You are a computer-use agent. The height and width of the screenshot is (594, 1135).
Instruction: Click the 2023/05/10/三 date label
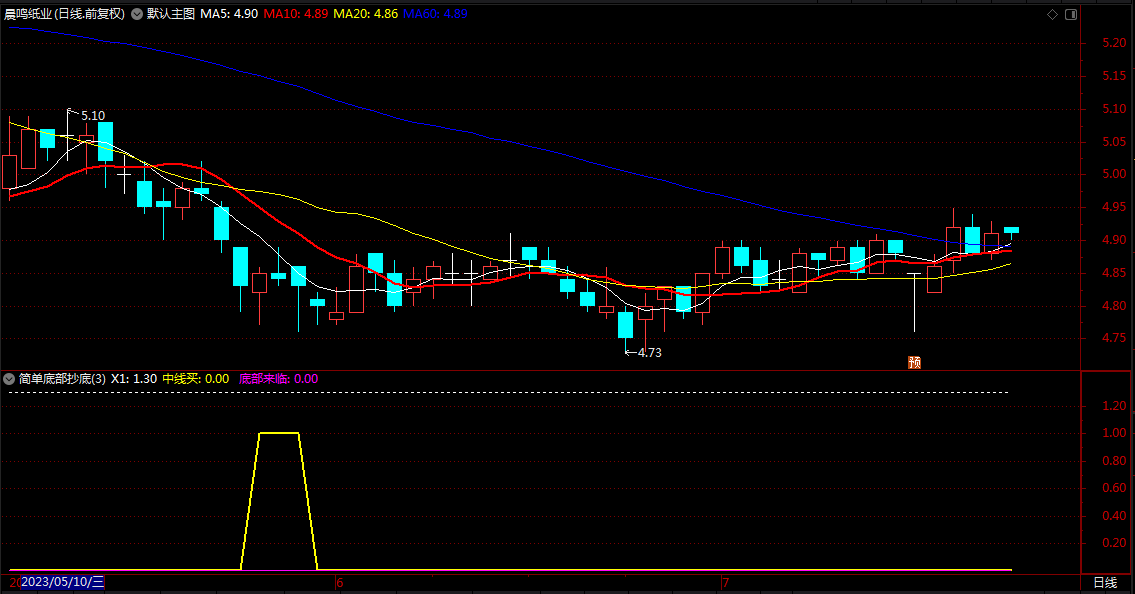[63, 582]
